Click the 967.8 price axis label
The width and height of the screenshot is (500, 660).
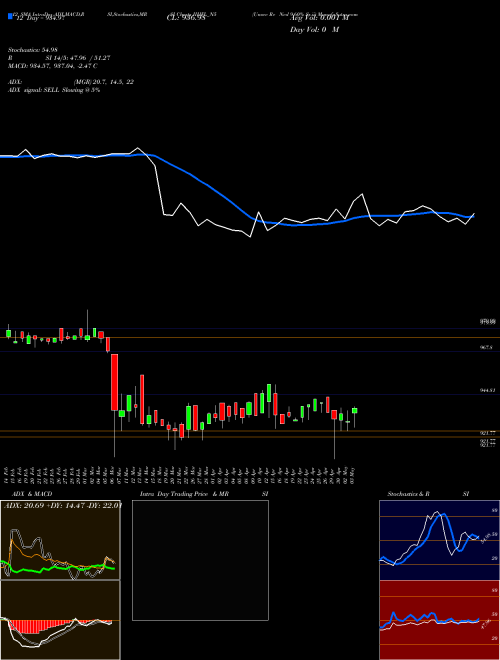coord(486,348)
